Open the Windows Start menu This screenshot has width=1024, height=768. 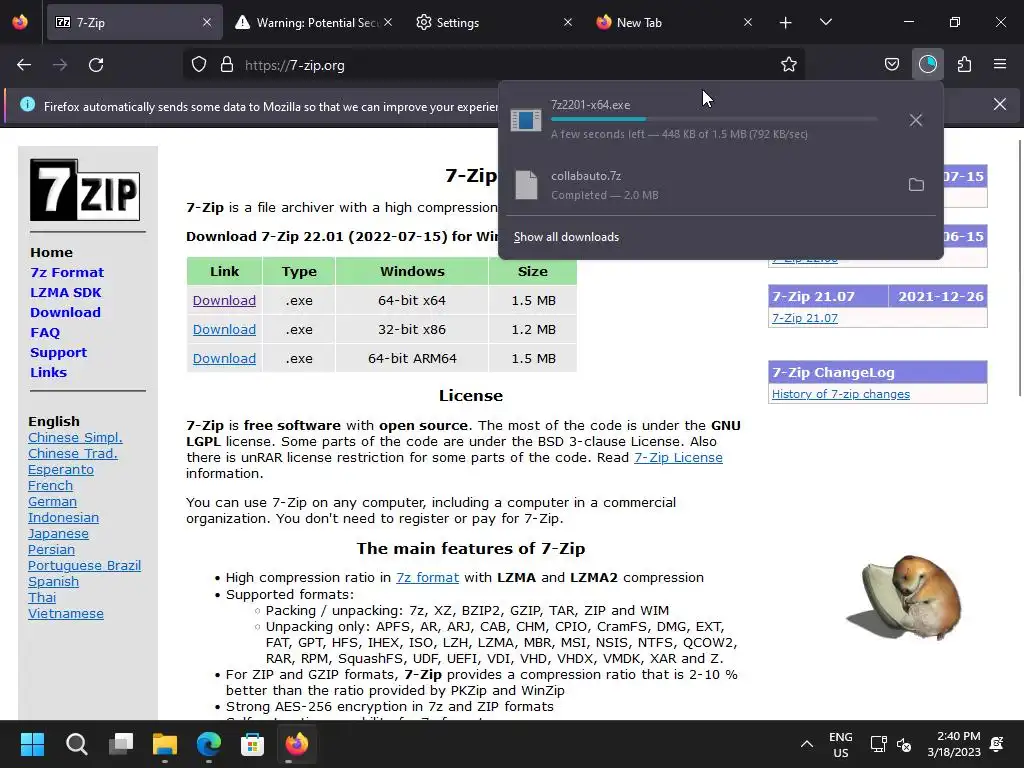point(32,744)
